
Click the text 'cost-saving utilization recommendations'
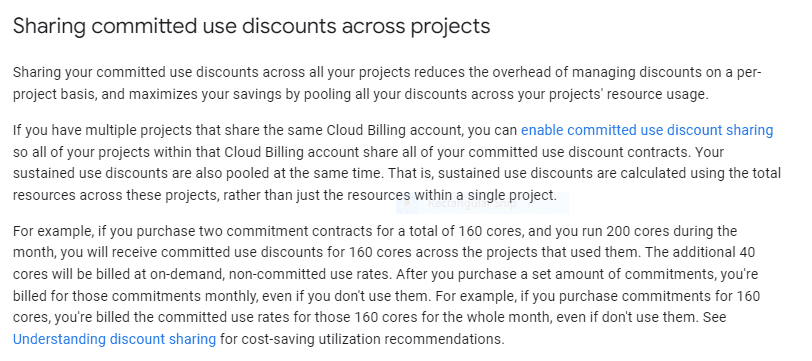tap(373, 339)
